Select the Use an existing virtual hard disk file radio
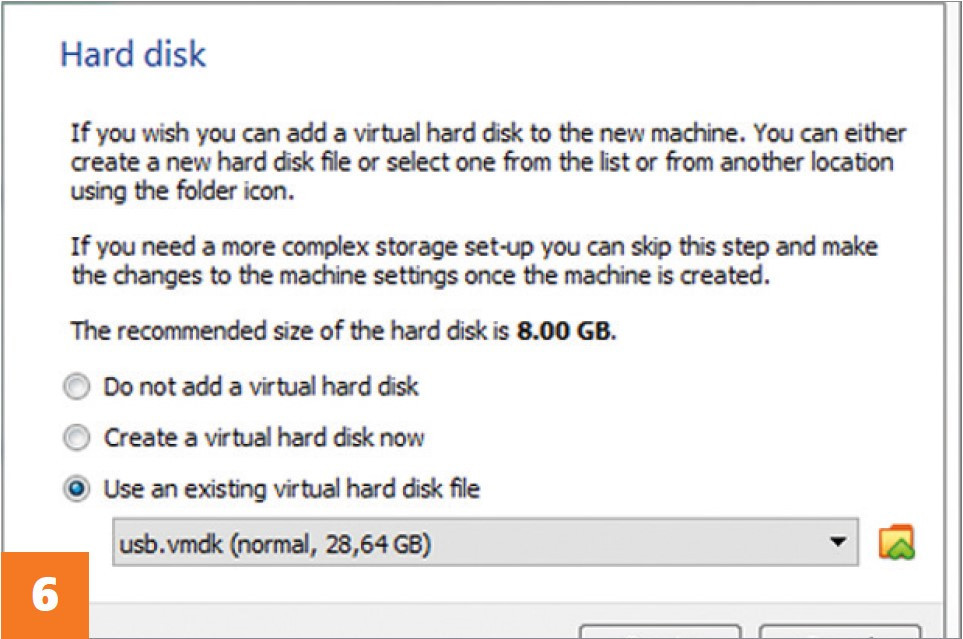 click(77, 489)
